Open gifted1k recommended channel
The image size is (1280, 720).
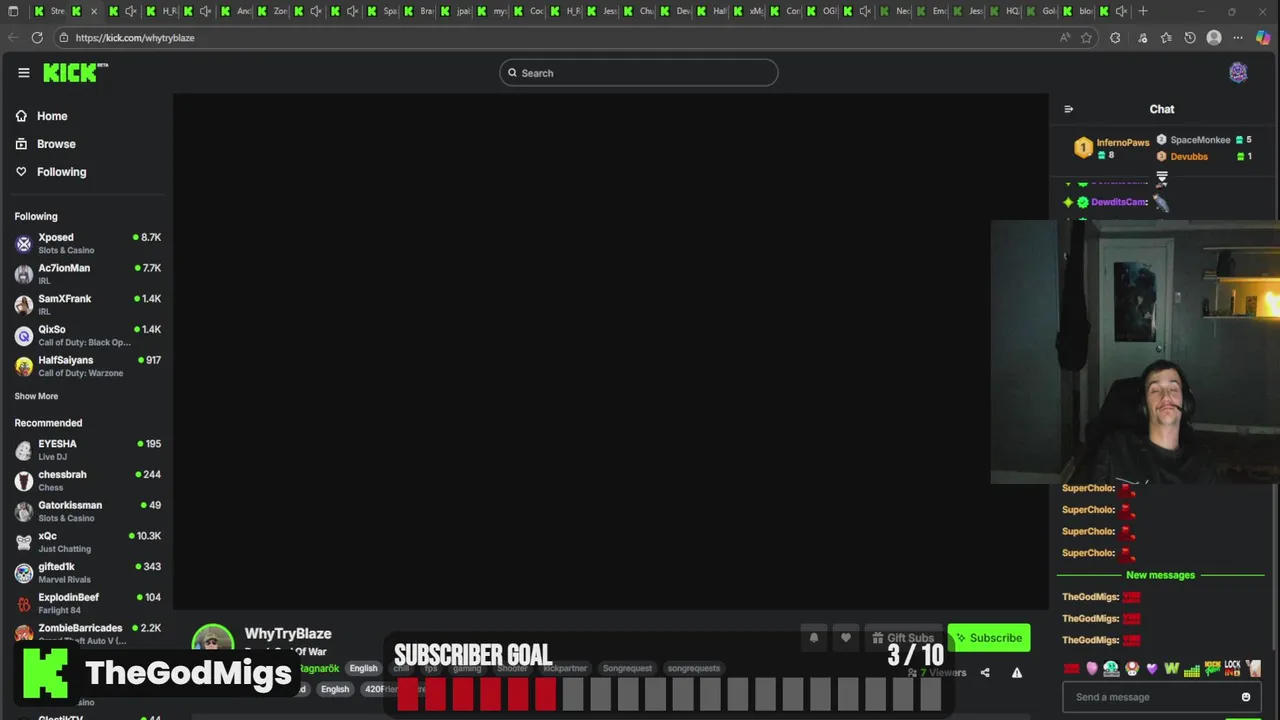88,572
